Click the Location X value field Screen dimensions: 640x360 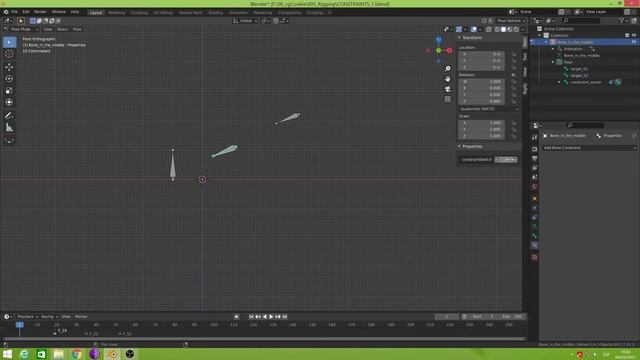tap(482, 54)
